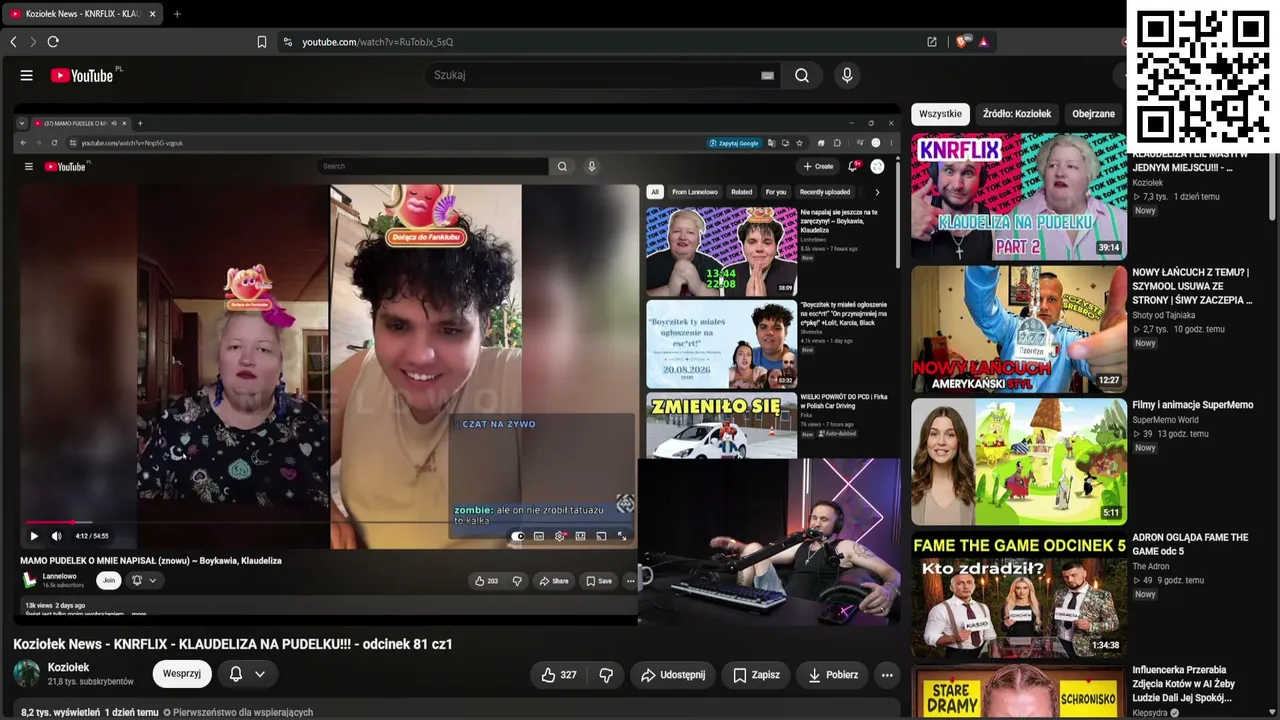This screenshot has width=1280, height=720.
Task: Open the 'NOWY ŁAŃCUCH Z TEMU?' video title
Action: (x=1192, y=286)
